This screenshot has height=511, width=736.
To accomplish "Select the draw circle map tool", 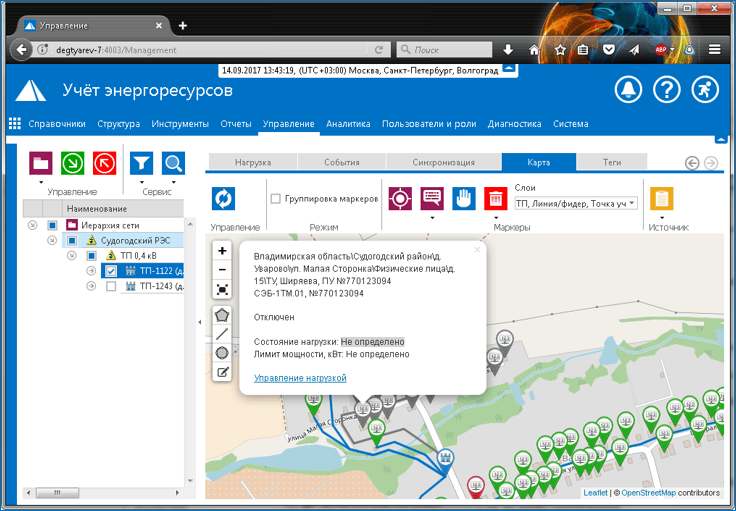I will coord(222,353).
